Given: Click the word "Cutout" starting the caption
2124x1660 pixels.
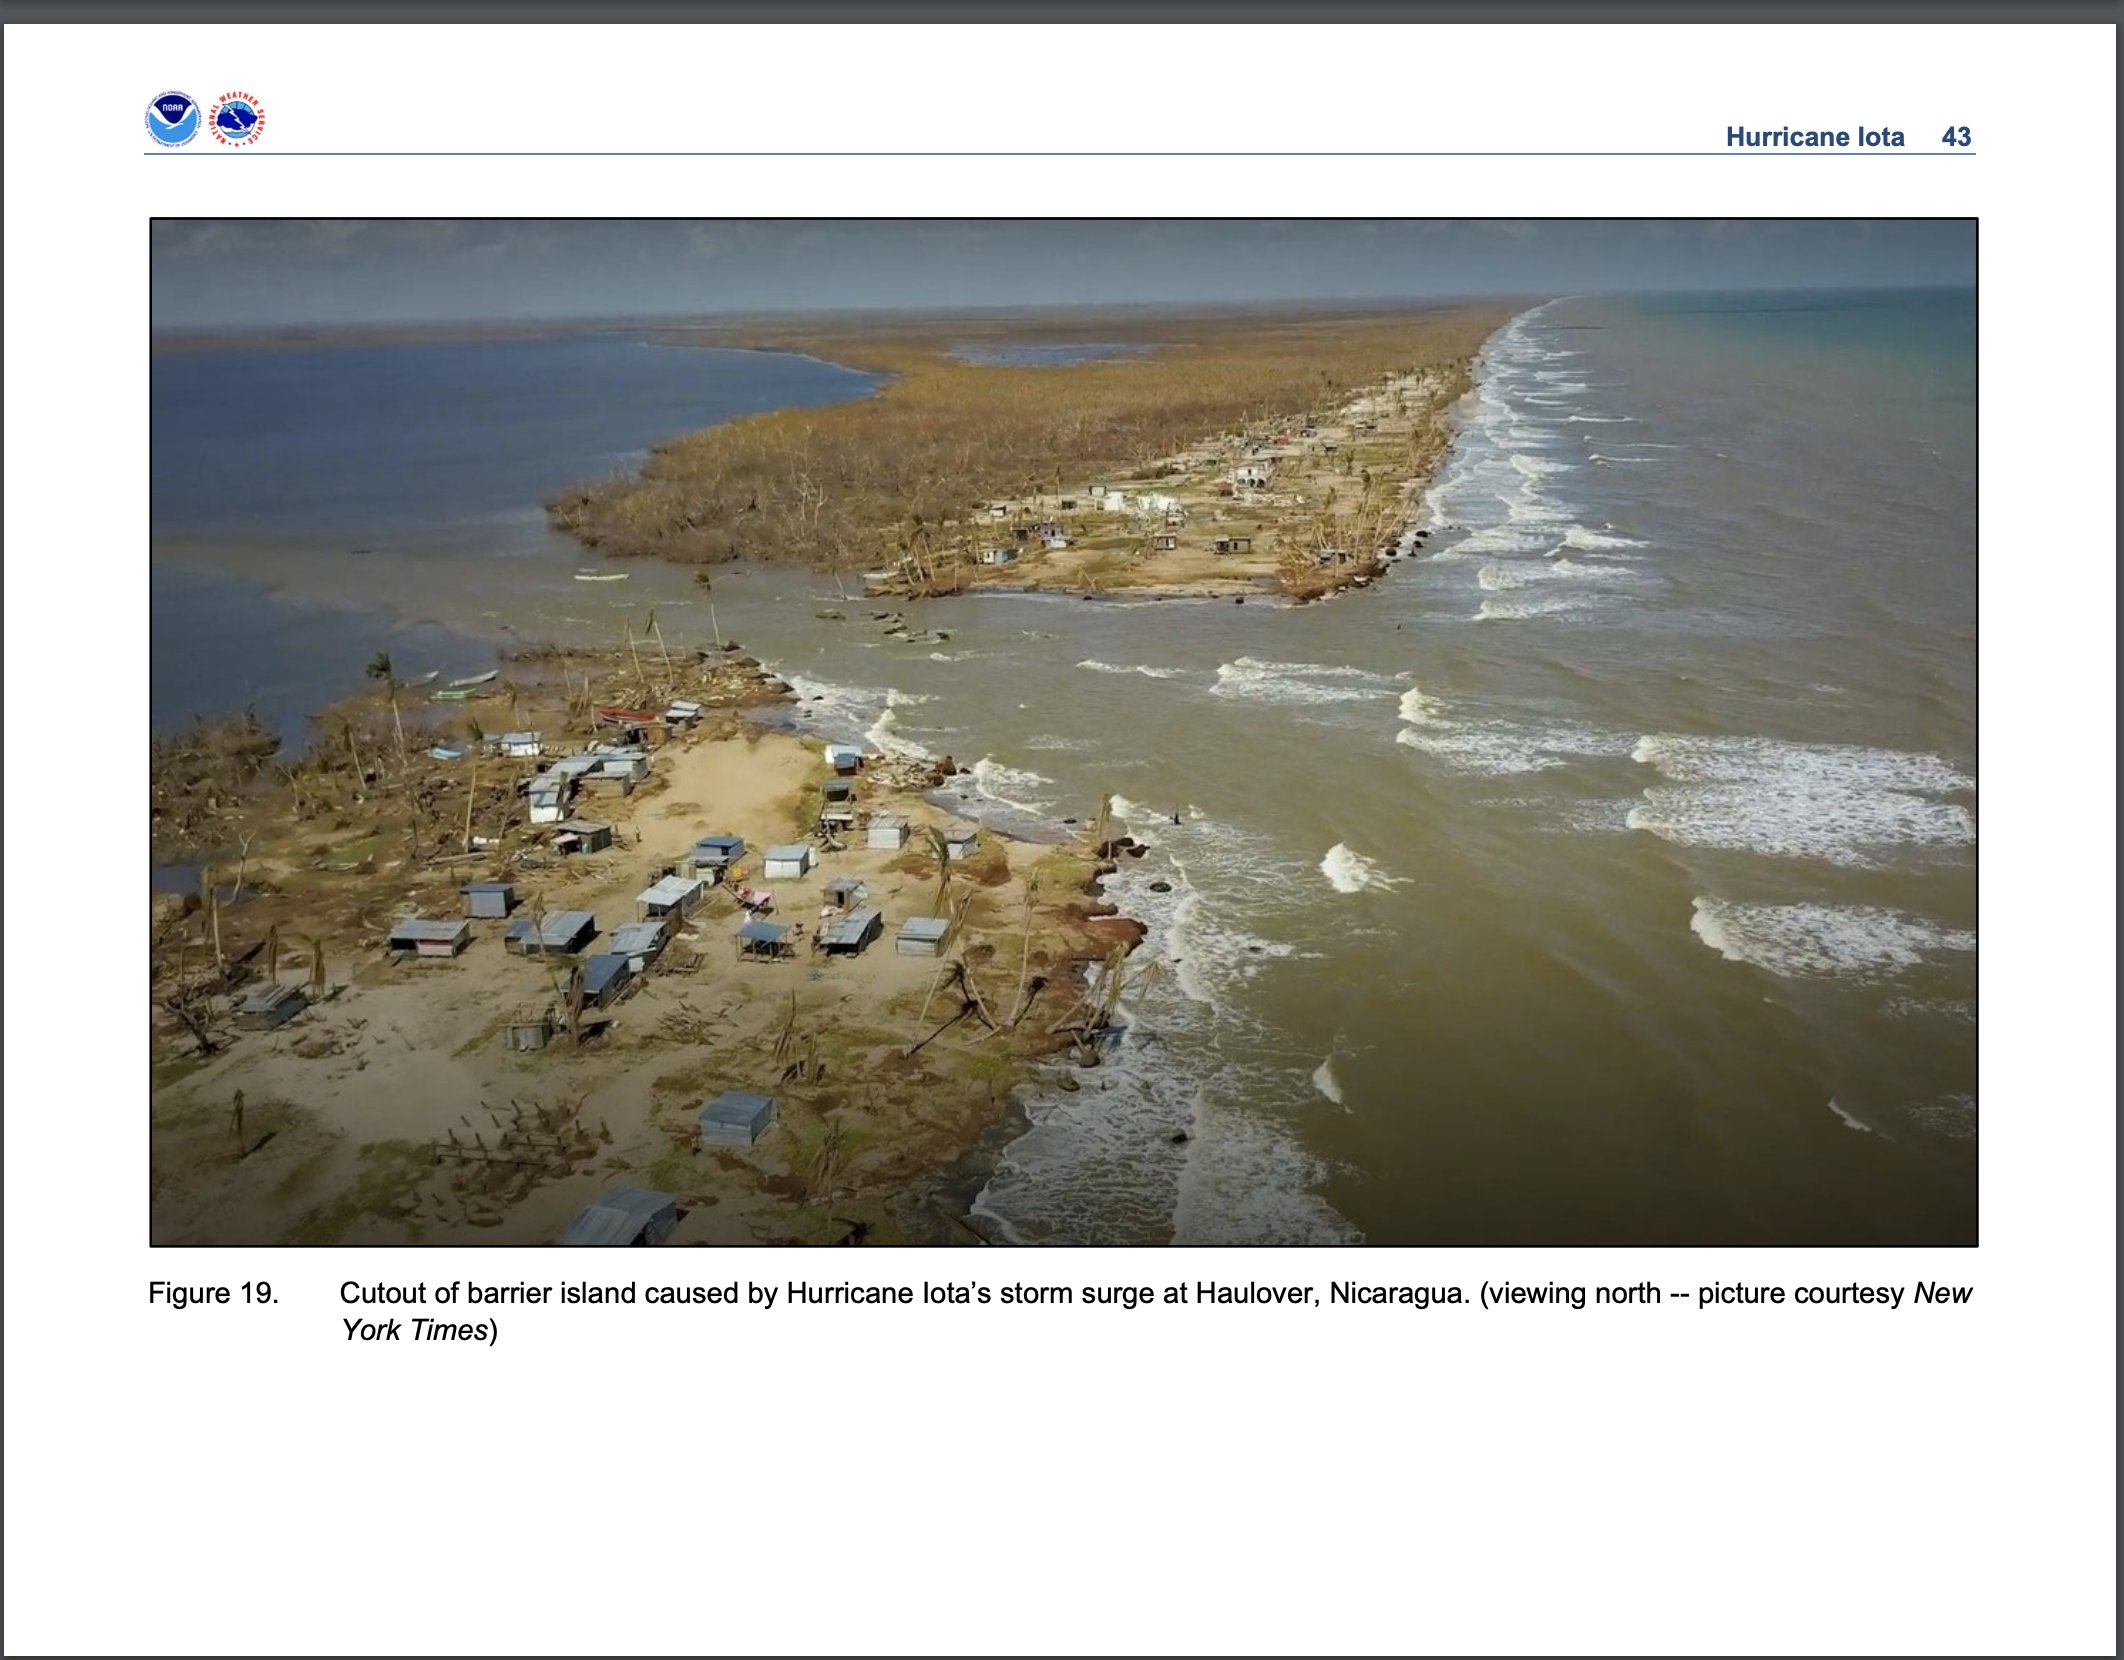Looking at the screenshot, I should [x=382, y=1293].
